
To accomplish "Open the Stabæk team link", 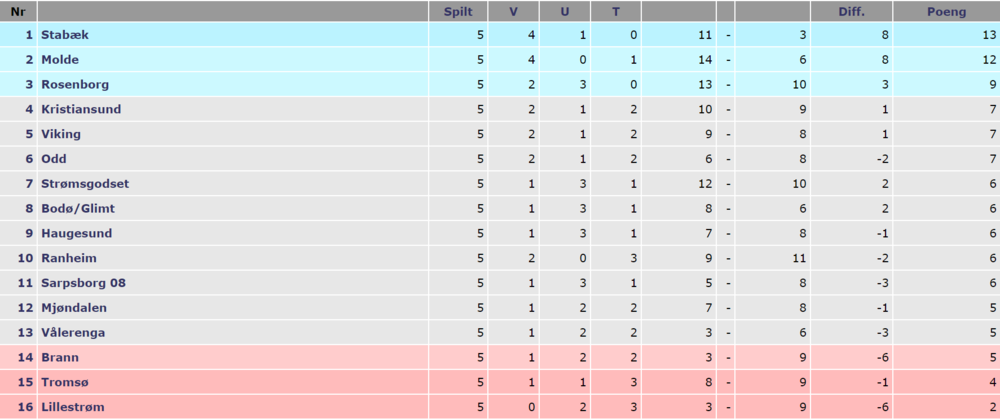I will 65,35.
